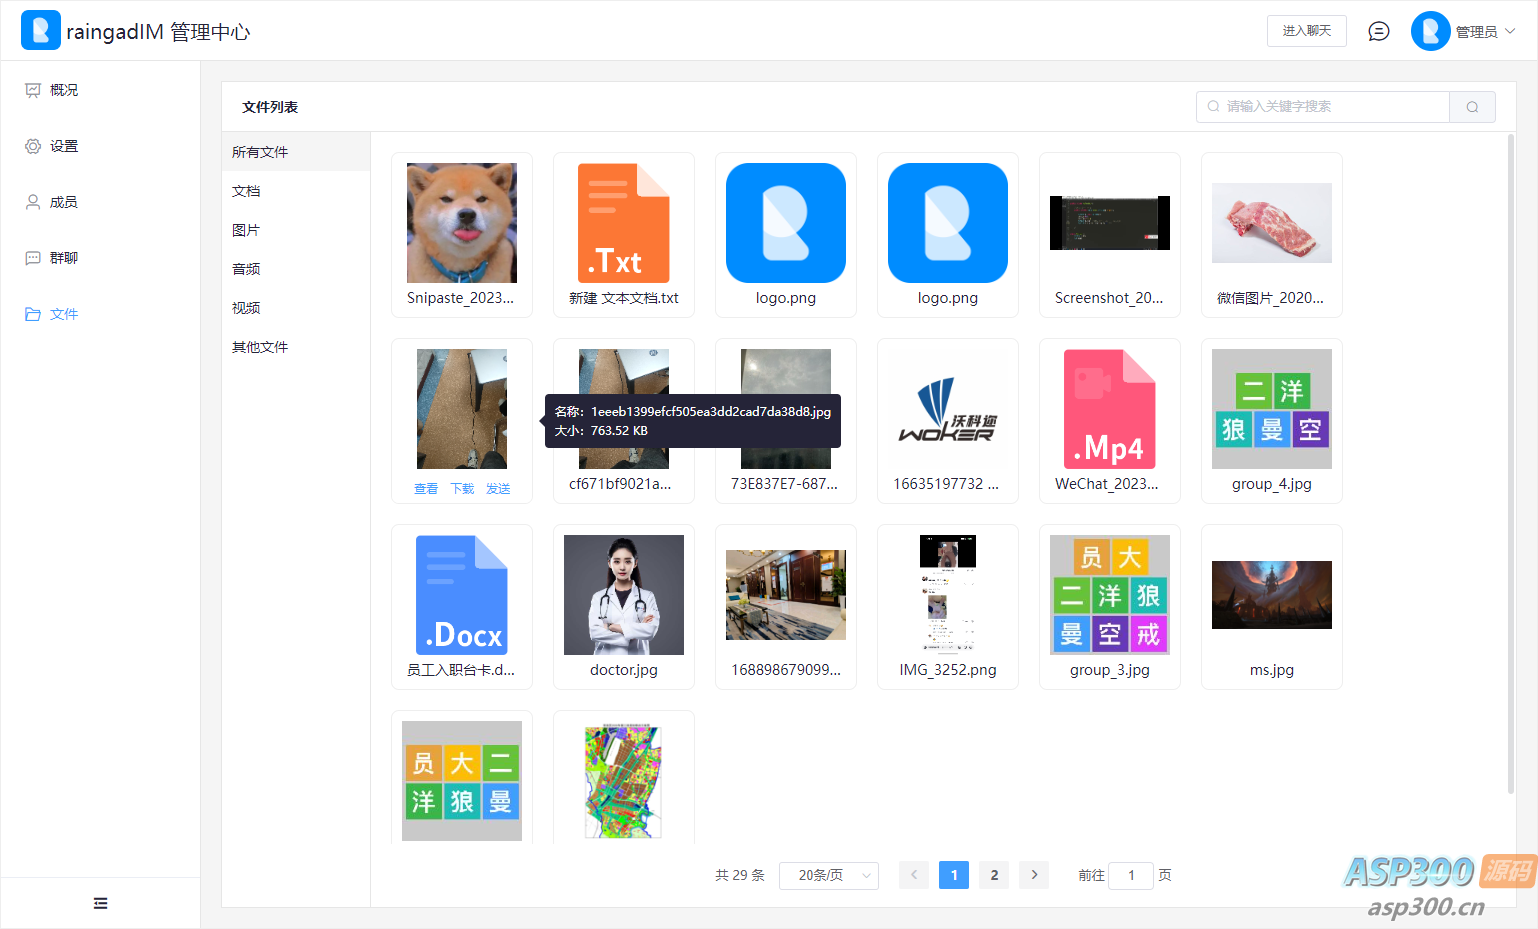Viewport: 1538px width, 929px height.
Task: Open the doctor.jpg thumbnail
Action: pyautogui.click(x=624, y=595)
